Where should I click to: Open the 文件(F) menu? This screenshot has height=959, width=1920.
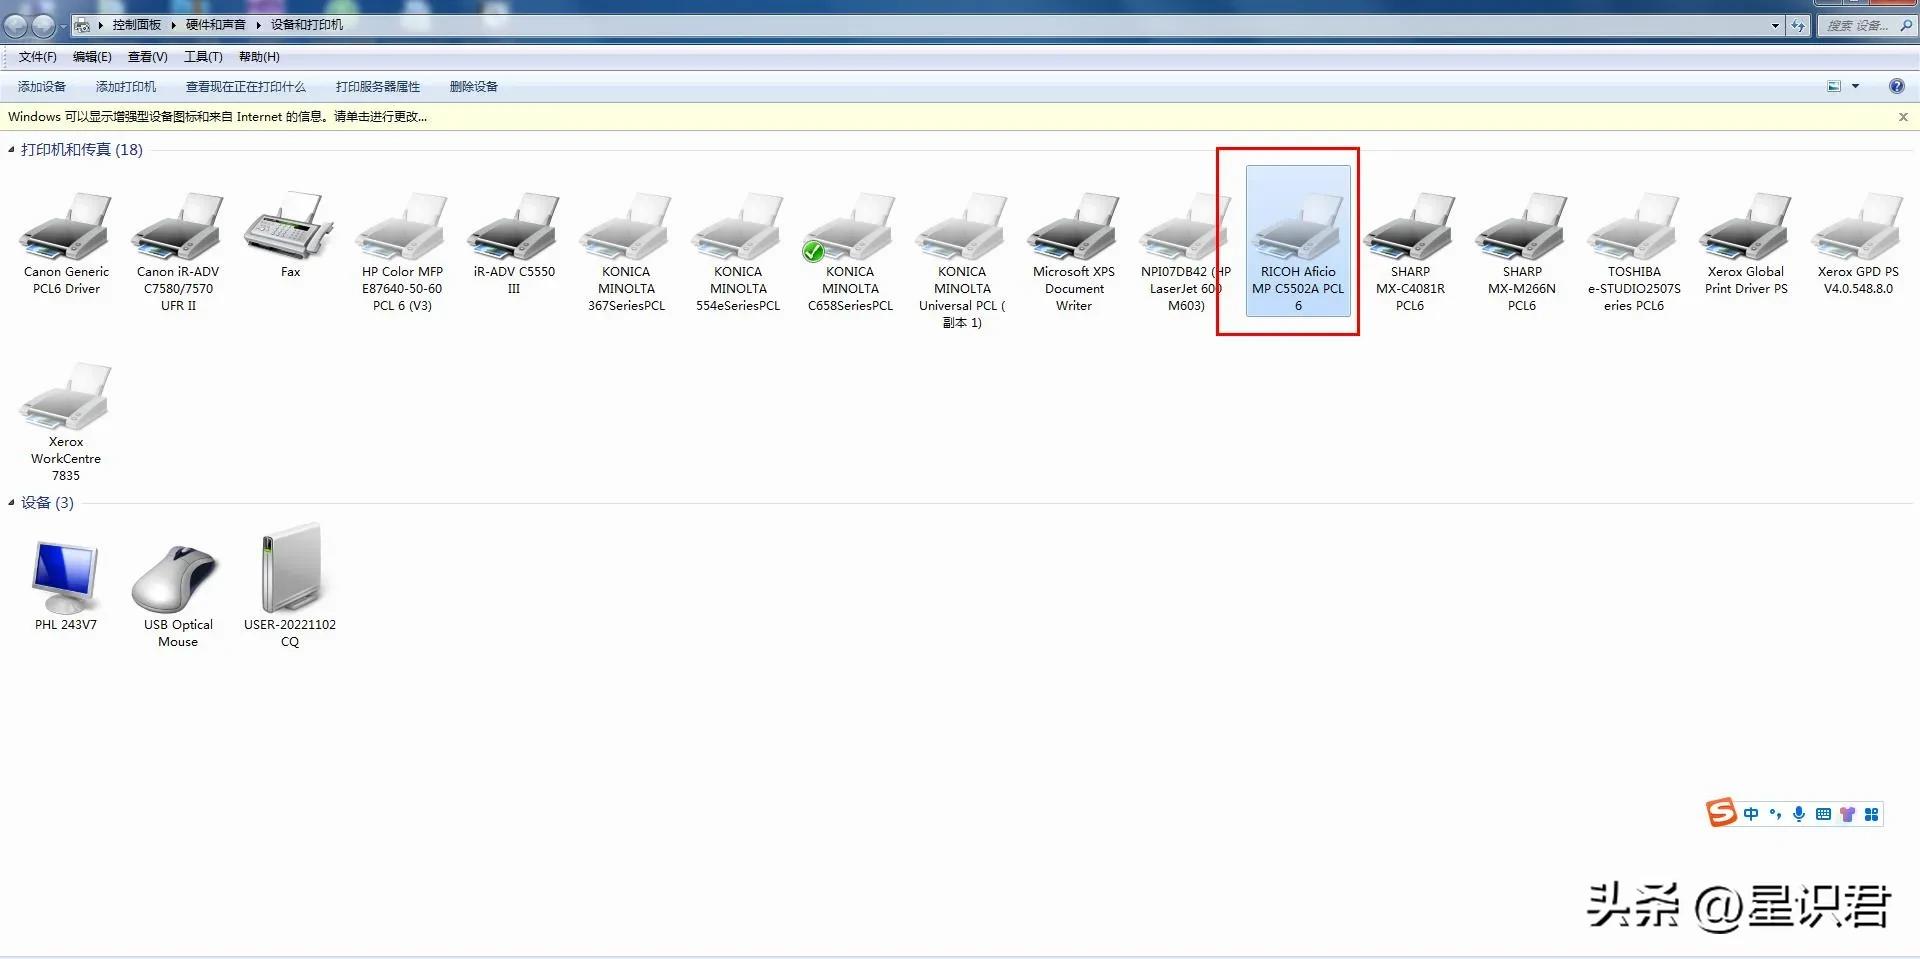point(37,57)
